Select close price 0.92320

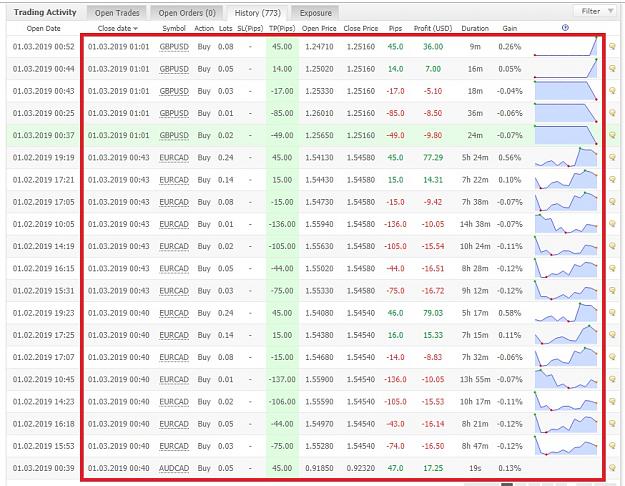tap(361, 468)
